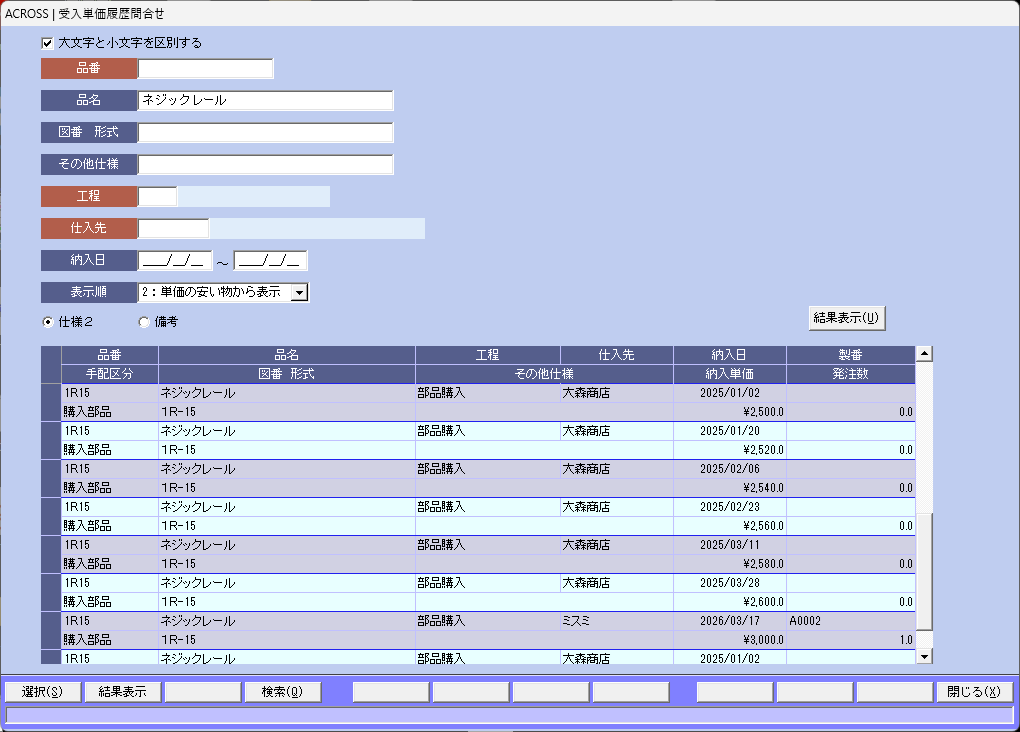Click the 検索(Q) button in the bottom bar

[x=282, y=692]
